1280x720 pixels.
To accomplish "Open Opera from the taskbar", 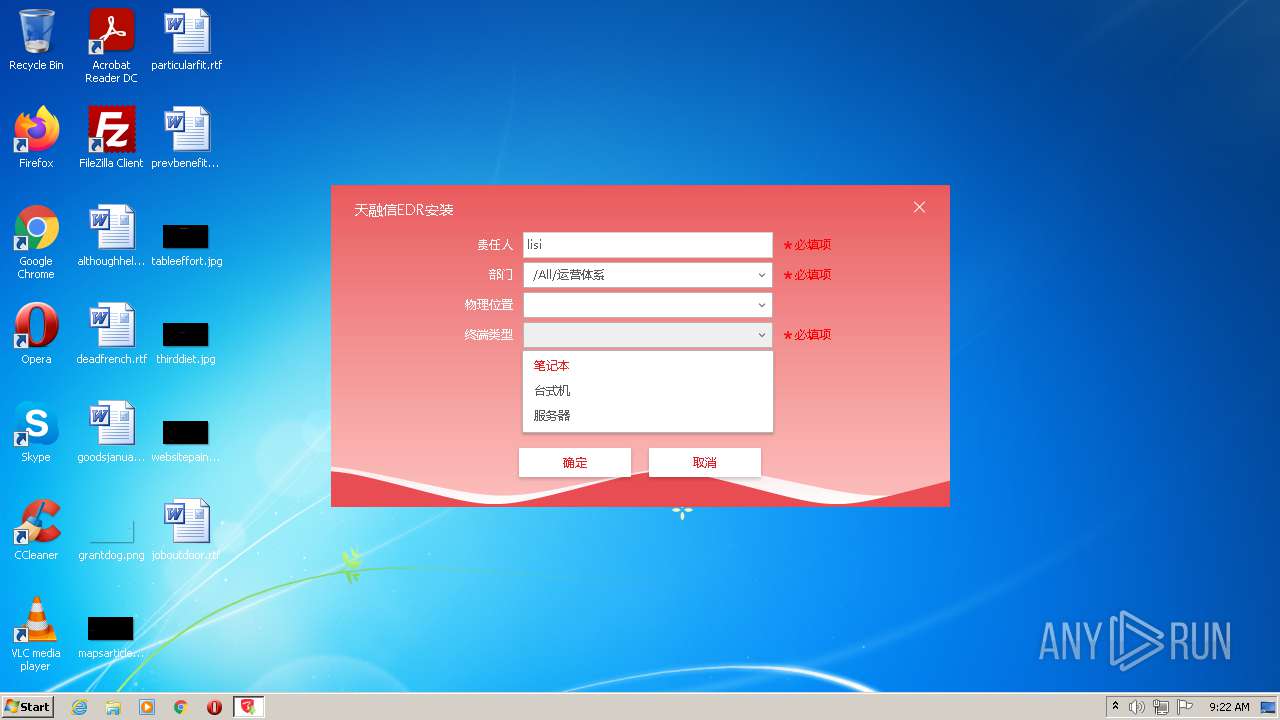I will 214,707.
